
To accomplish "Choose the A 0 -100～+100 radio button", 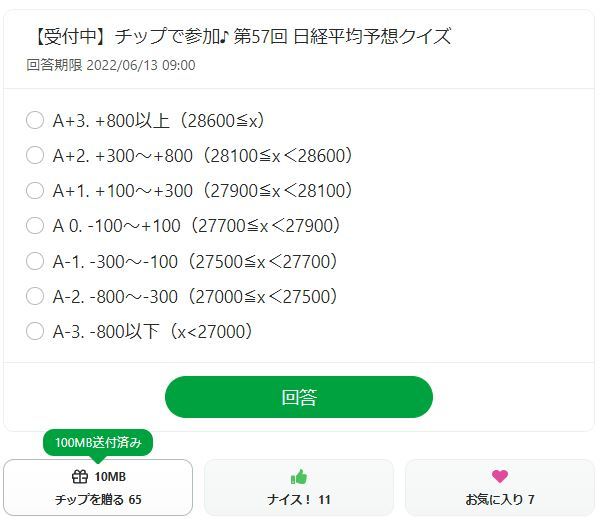I will 35,226.
